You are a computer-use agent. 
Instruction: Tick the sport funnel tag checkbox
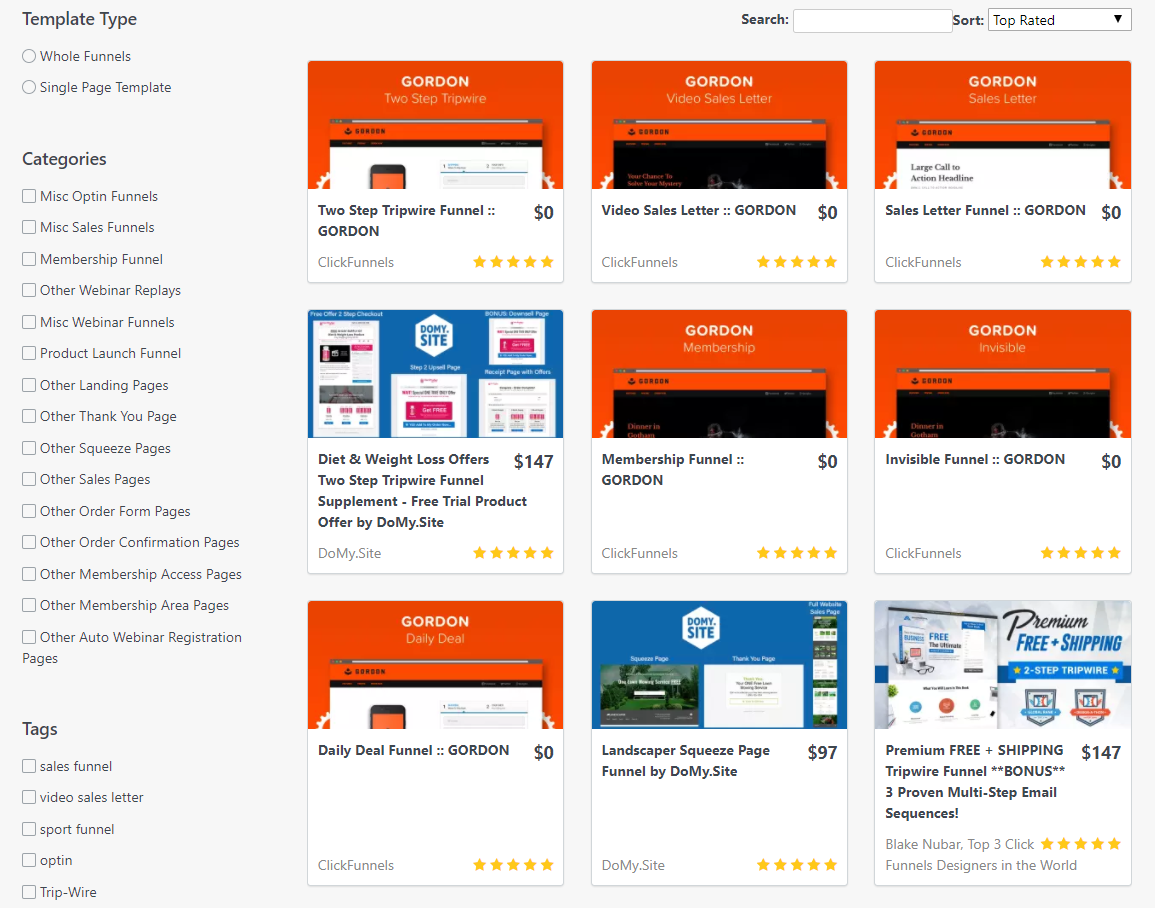pos(29,828)
